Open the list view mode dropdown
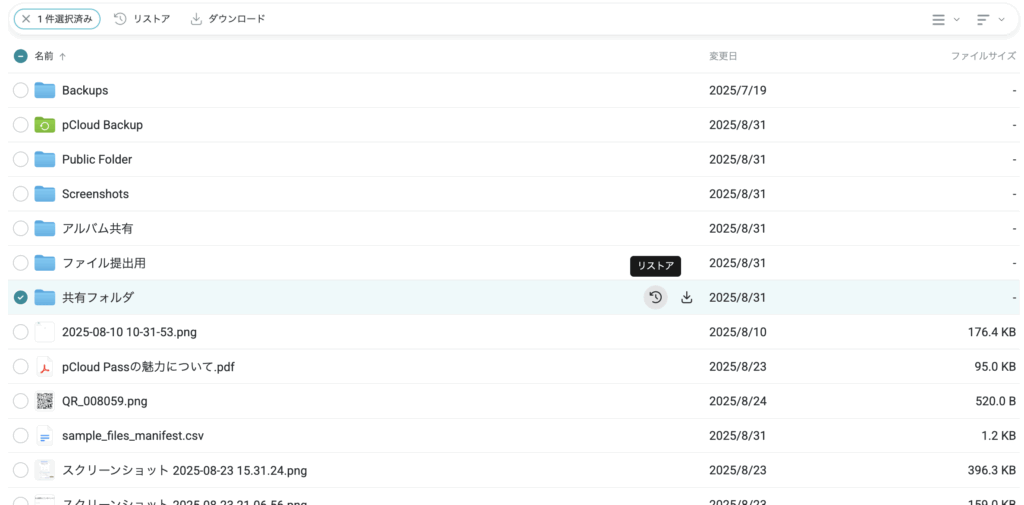Viewport: 1024px width, 505px height. [x=944, y=19]
